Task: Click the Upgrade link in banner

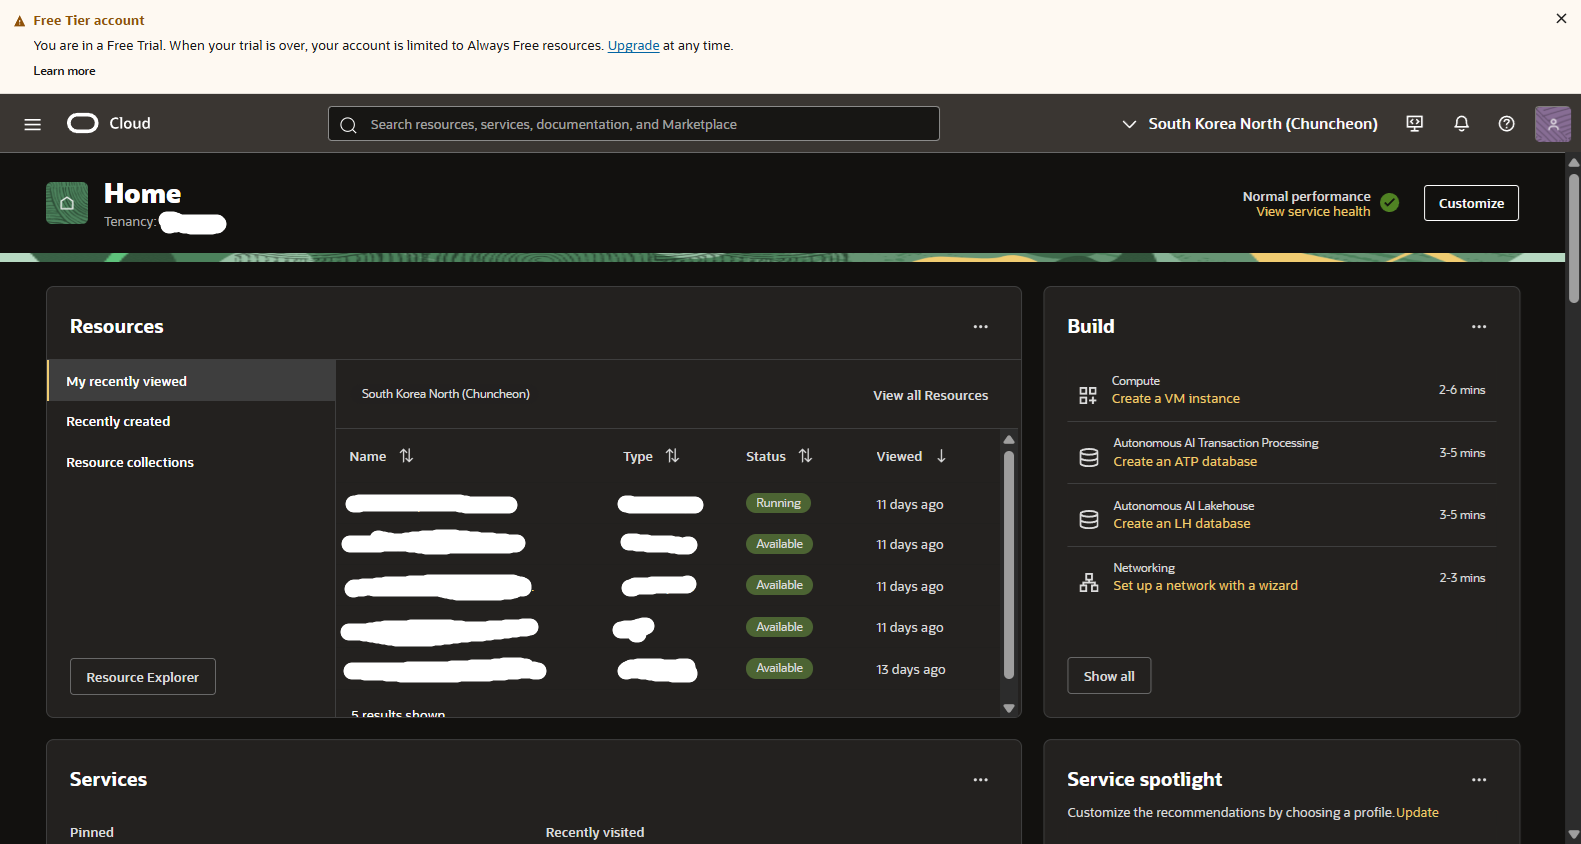Action: click(x=633, y=46)
